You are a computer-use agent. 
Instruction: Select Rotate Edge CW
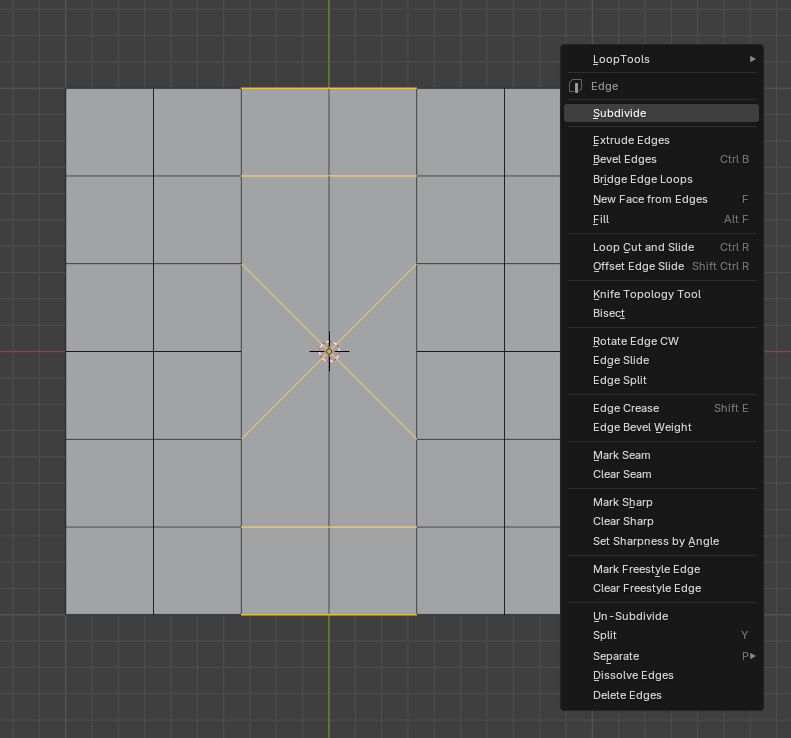[x=661, y=342]
